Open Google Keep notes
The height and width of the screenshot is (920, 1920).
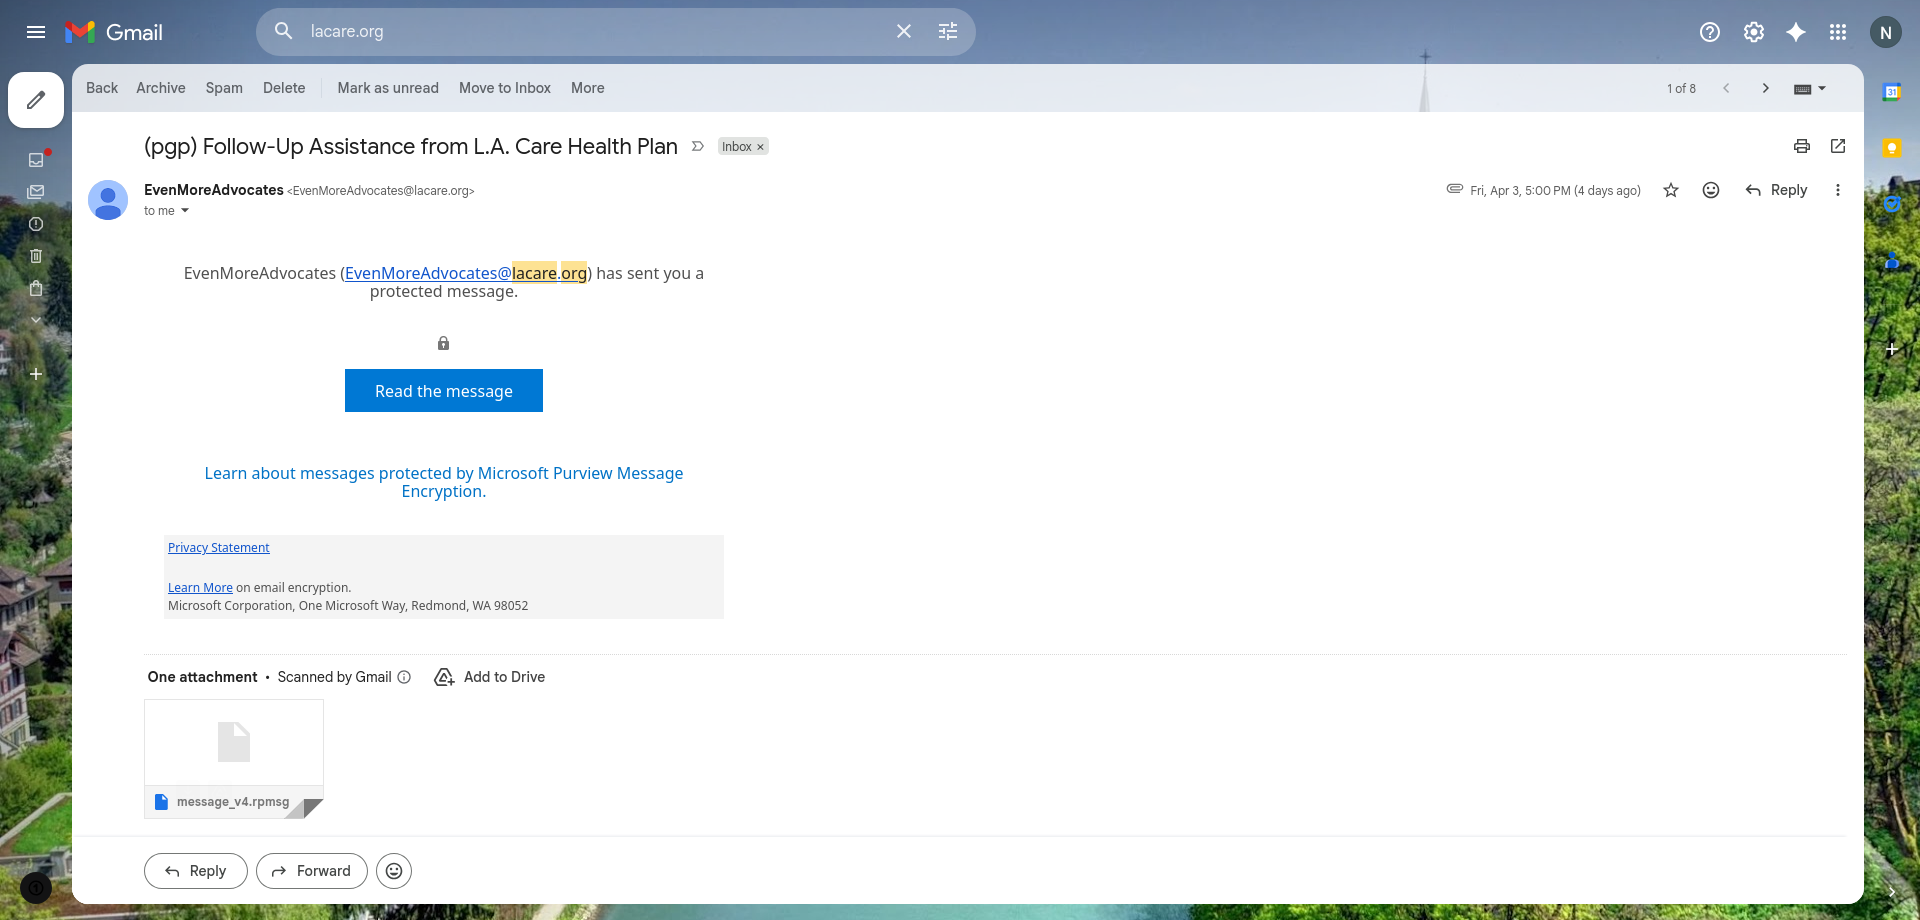(x=1893, y=148)
